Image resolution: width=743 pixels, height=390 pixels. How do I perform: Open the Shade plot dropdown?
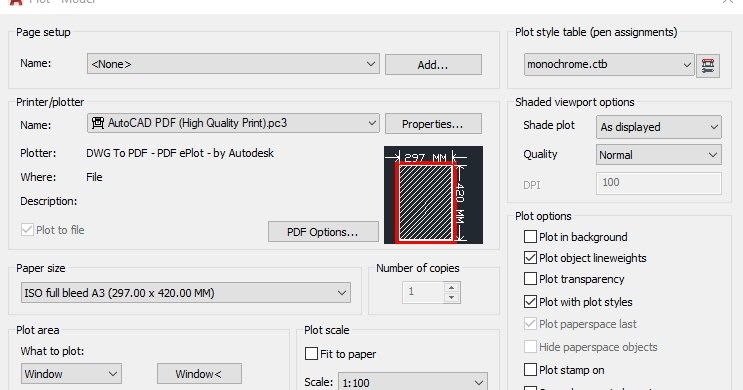[659, 127]
